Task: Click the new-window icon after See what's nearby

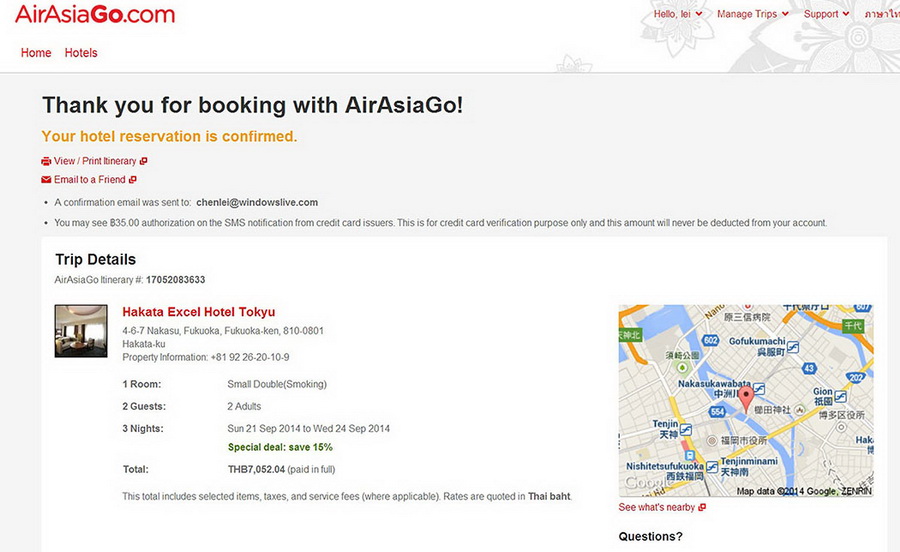Action: pyautogui.click(x=702, y=507)
